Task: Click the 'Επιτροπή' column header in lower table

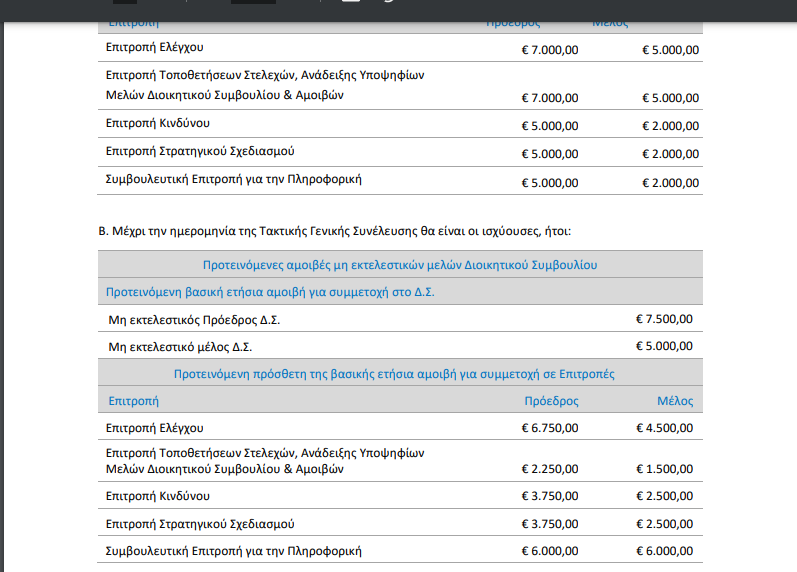Action: 133,401
